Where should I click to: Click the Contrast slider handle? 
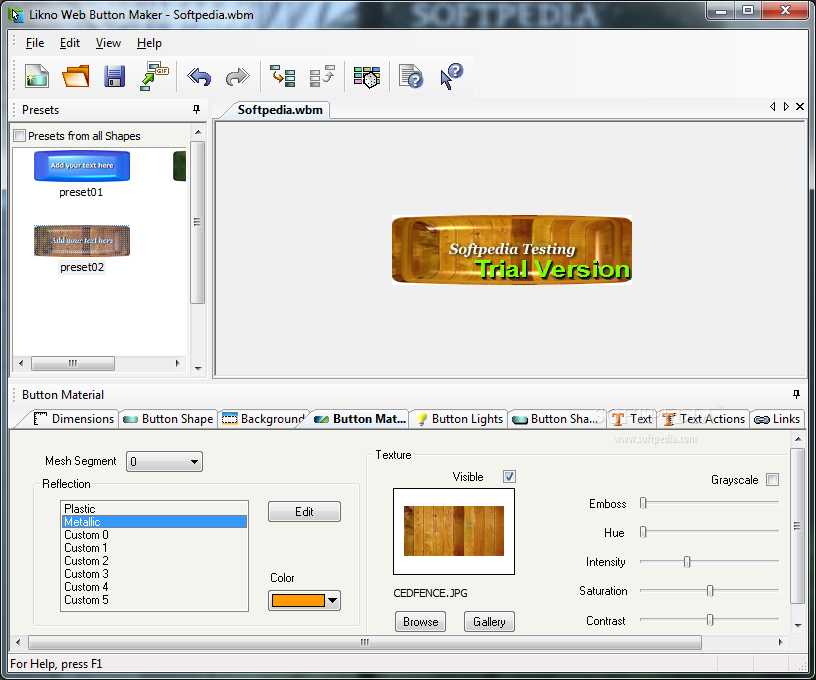click(710, 620)
